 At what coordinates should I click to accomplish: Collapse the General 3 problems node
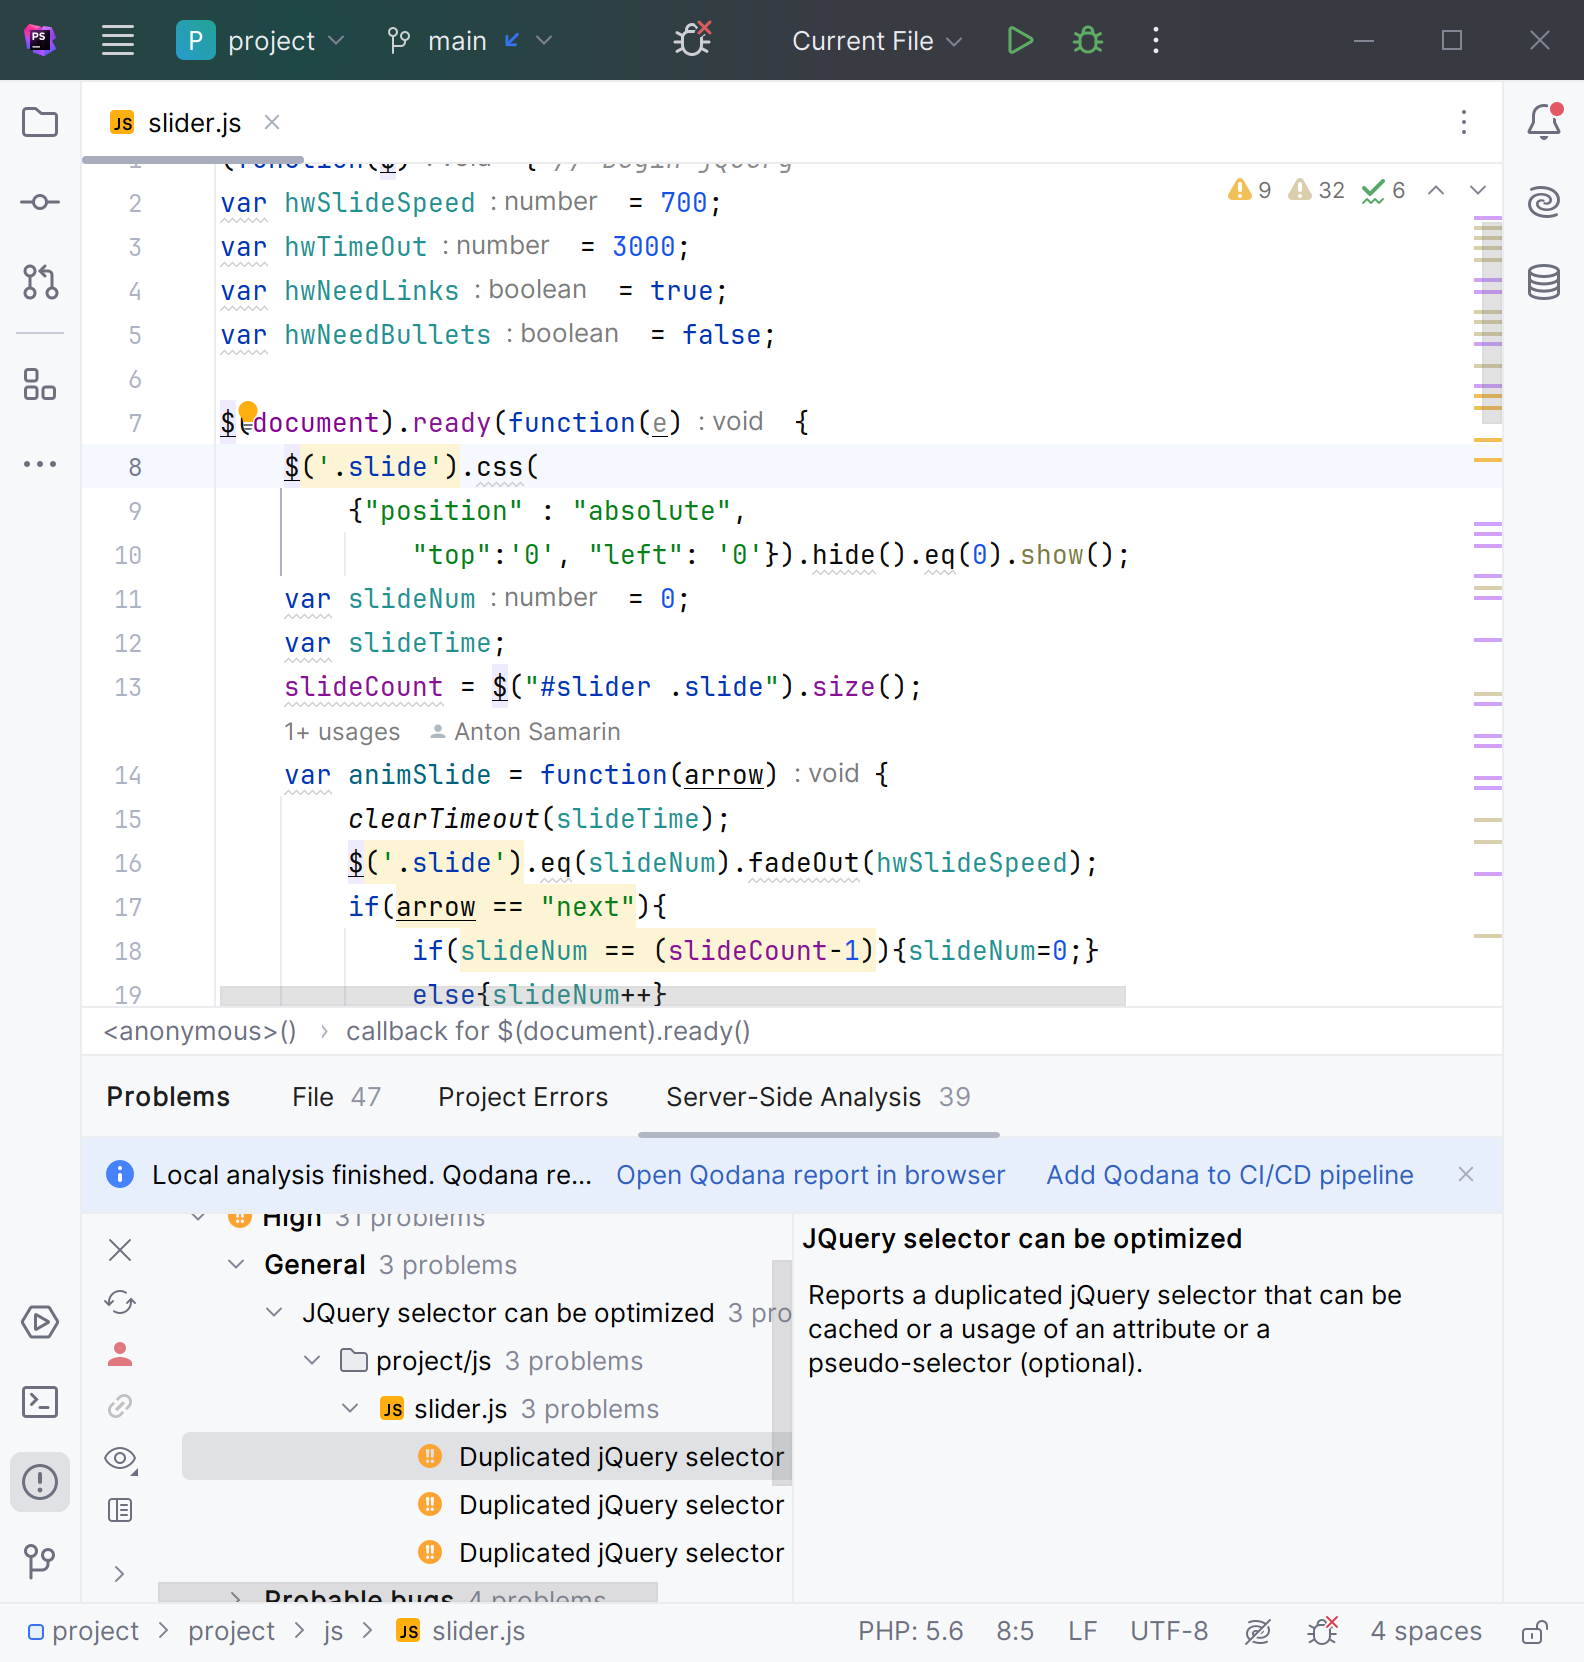point(236,1264)
